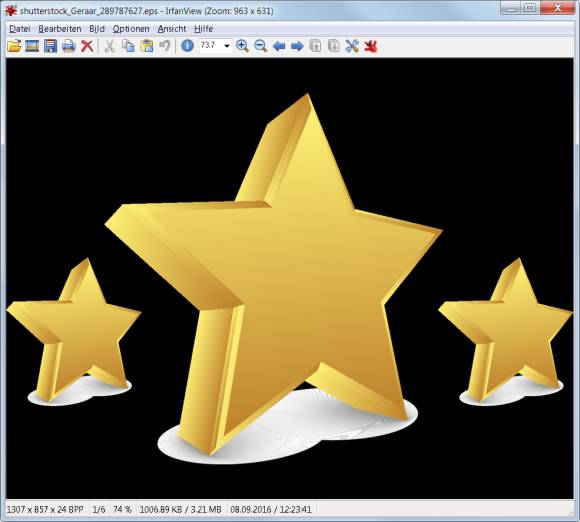Open the Bearbeiten menu
Viewport: 580px width, 522px height.
click(x=60, y=29)
